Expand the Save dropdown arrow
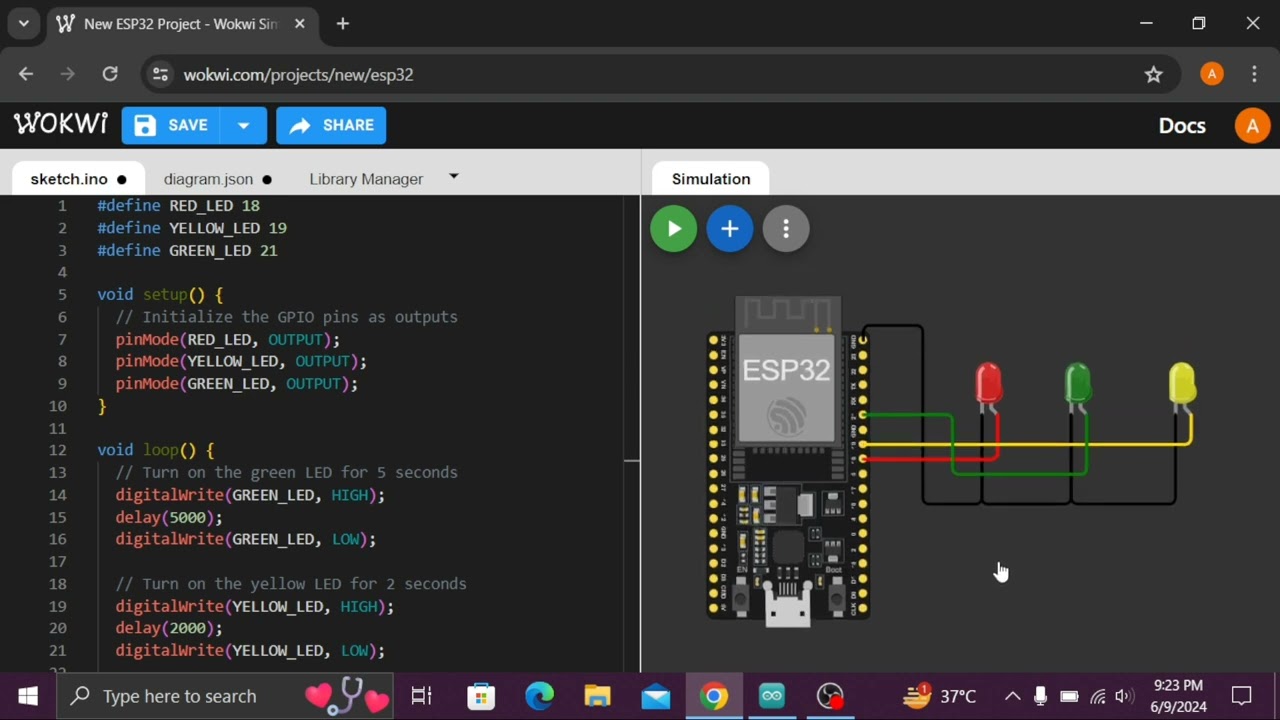 point(243,125)
